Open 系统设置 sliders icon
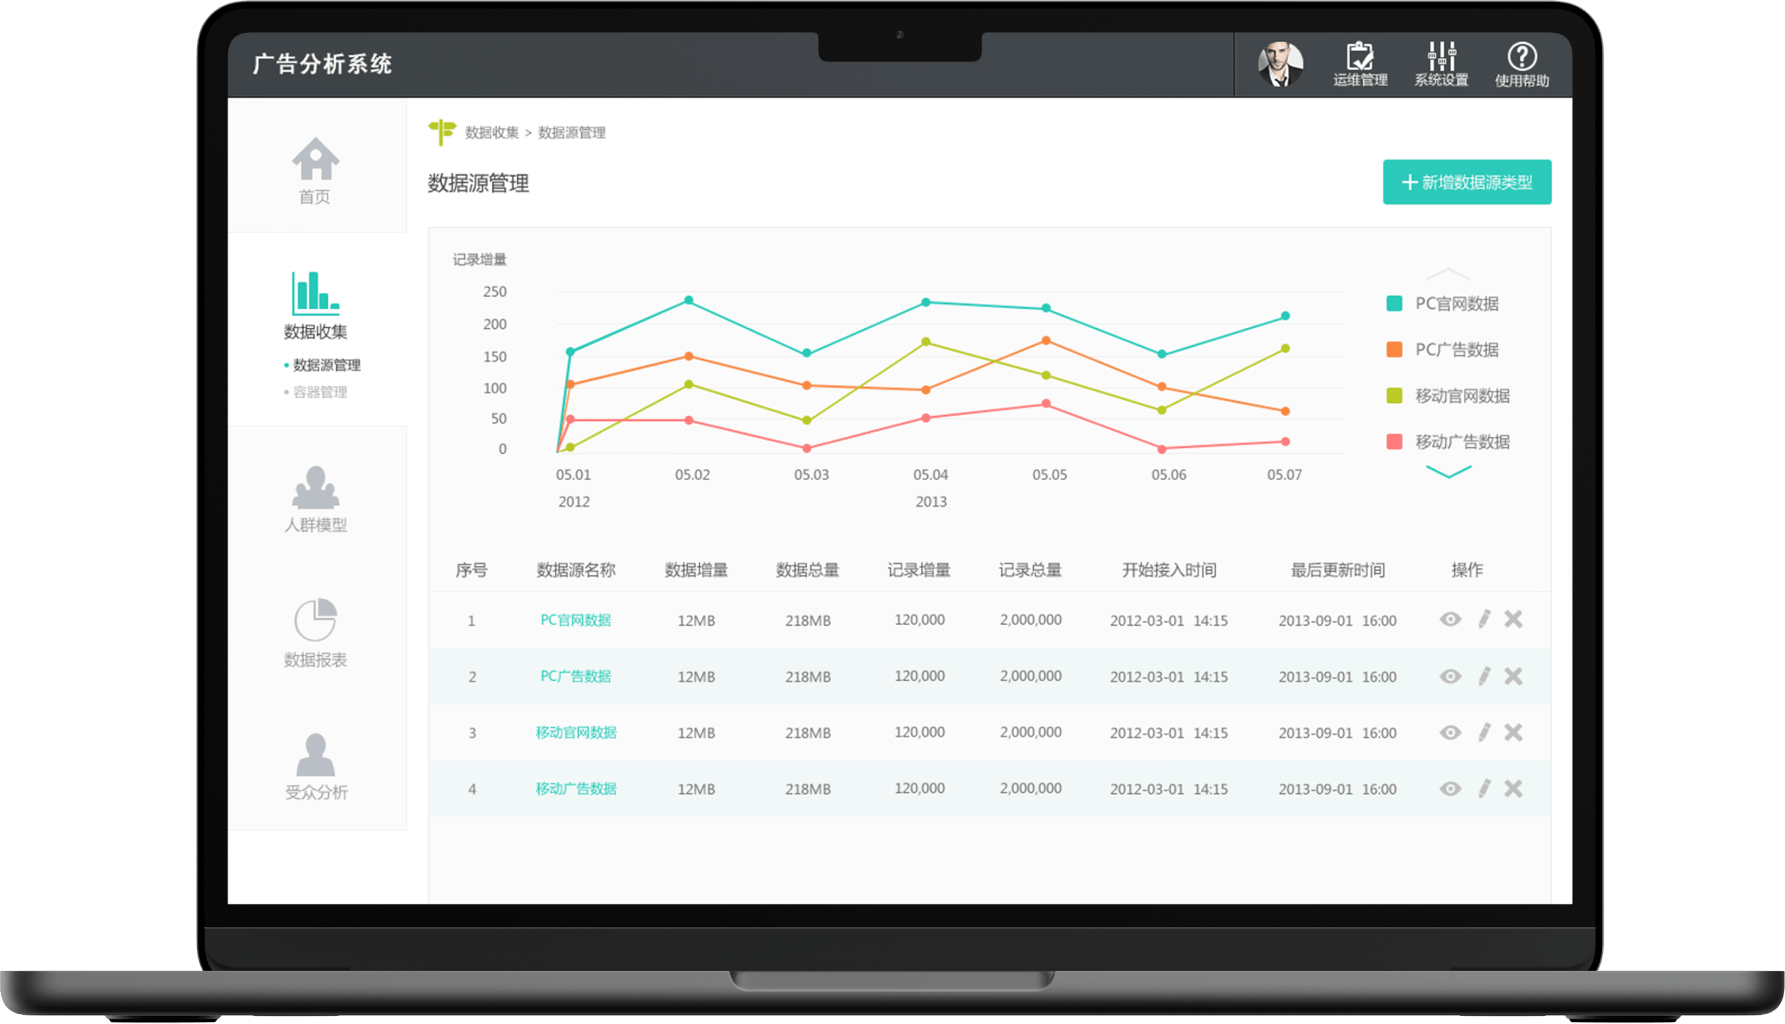Image resolution: width=1785 pixels, height=1024 pixels. 1441,57
